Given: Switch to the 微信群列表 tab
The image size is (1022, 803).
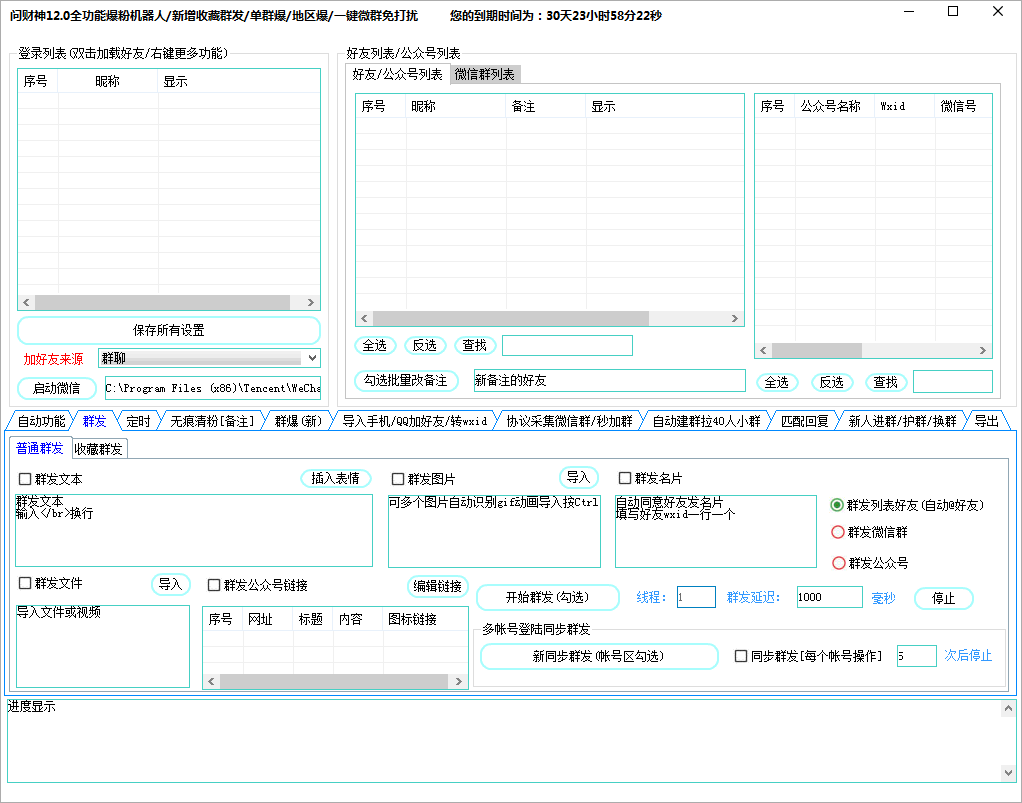Looking at the screenshot, I should click(x=484, y=75).
